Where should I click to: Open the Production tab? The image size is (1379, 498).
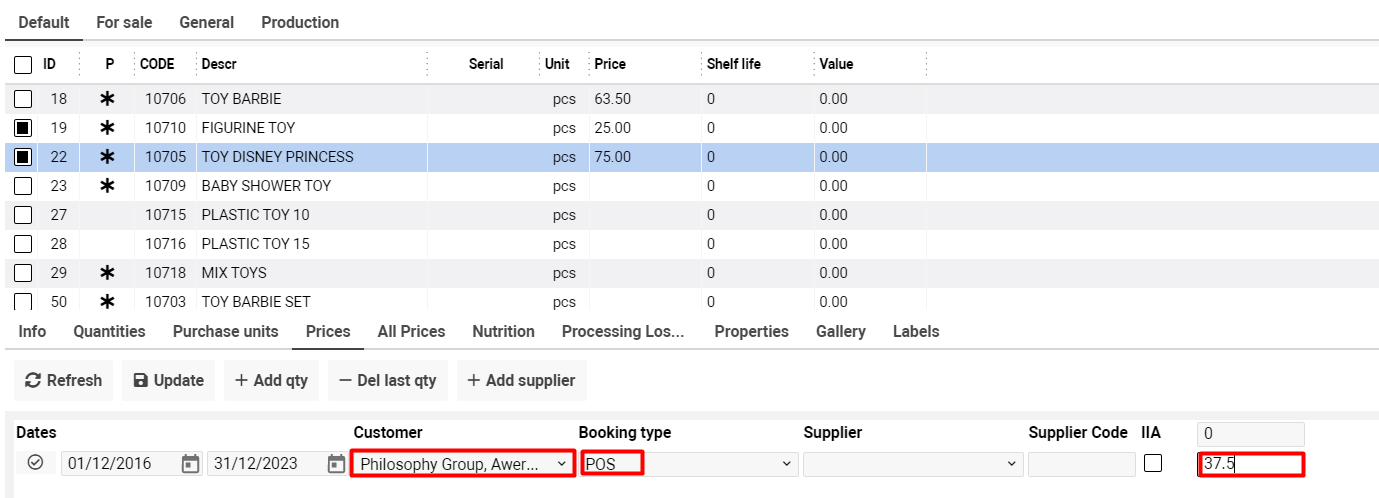300,22
